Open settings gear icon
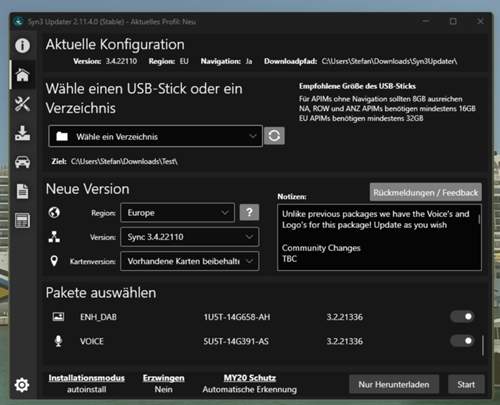Viewport: 500px width, 405px height. click(22, 385)
